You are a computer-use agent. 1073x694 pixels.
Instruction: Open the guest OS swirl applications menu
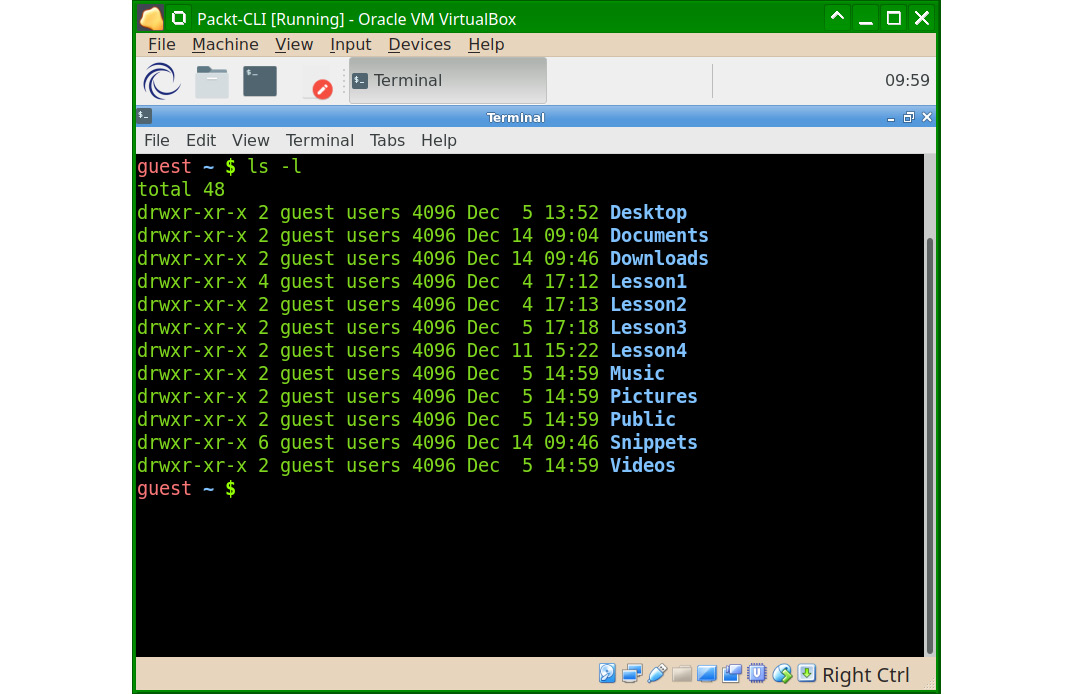tap(162, 81)
